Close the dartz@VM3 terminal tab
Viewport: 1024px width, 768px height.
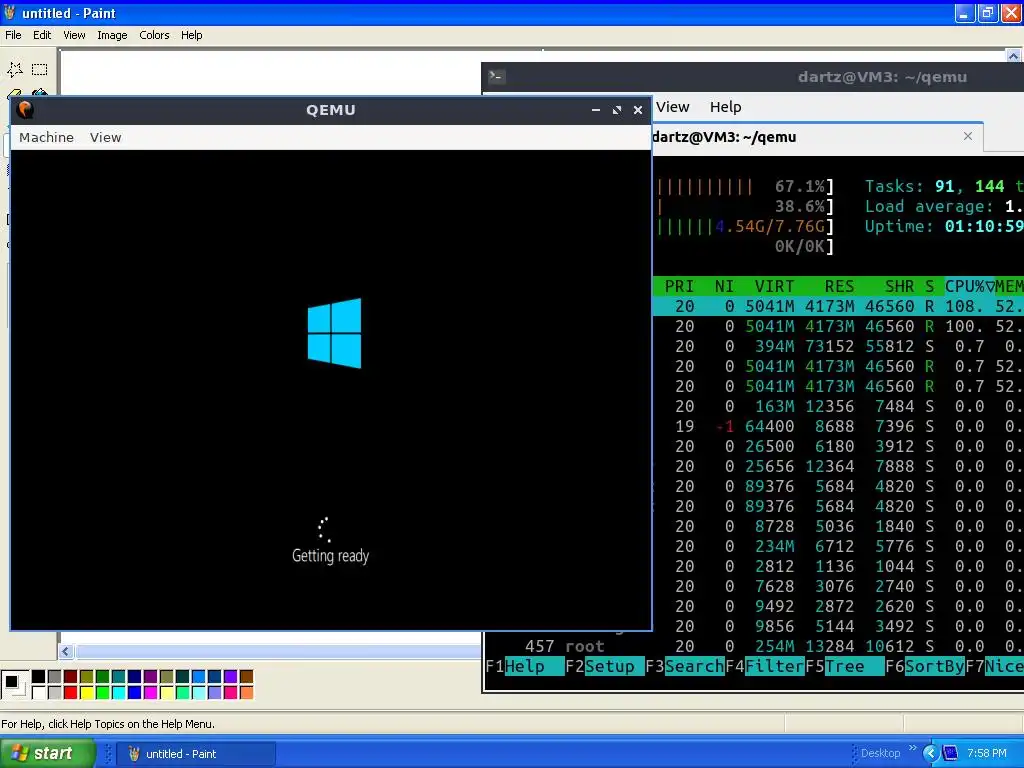tap(968, 136)
